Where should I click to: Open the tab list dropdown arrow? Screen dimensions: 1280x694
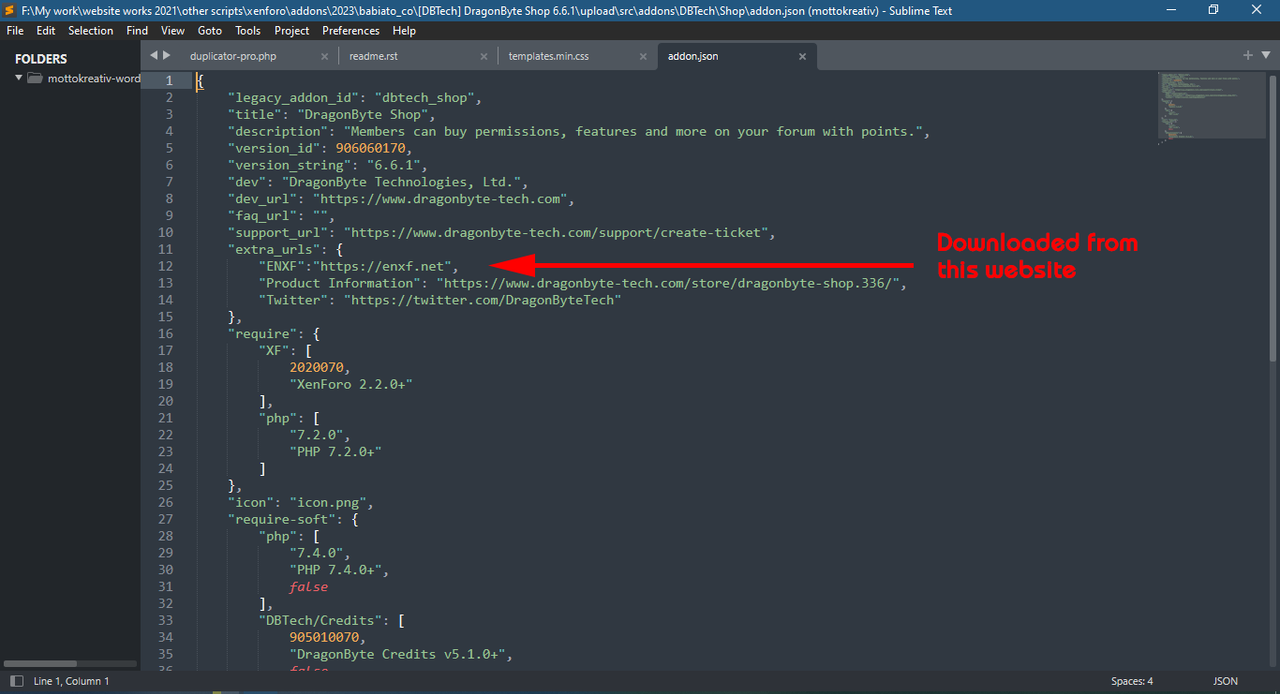coord(1266,55)
